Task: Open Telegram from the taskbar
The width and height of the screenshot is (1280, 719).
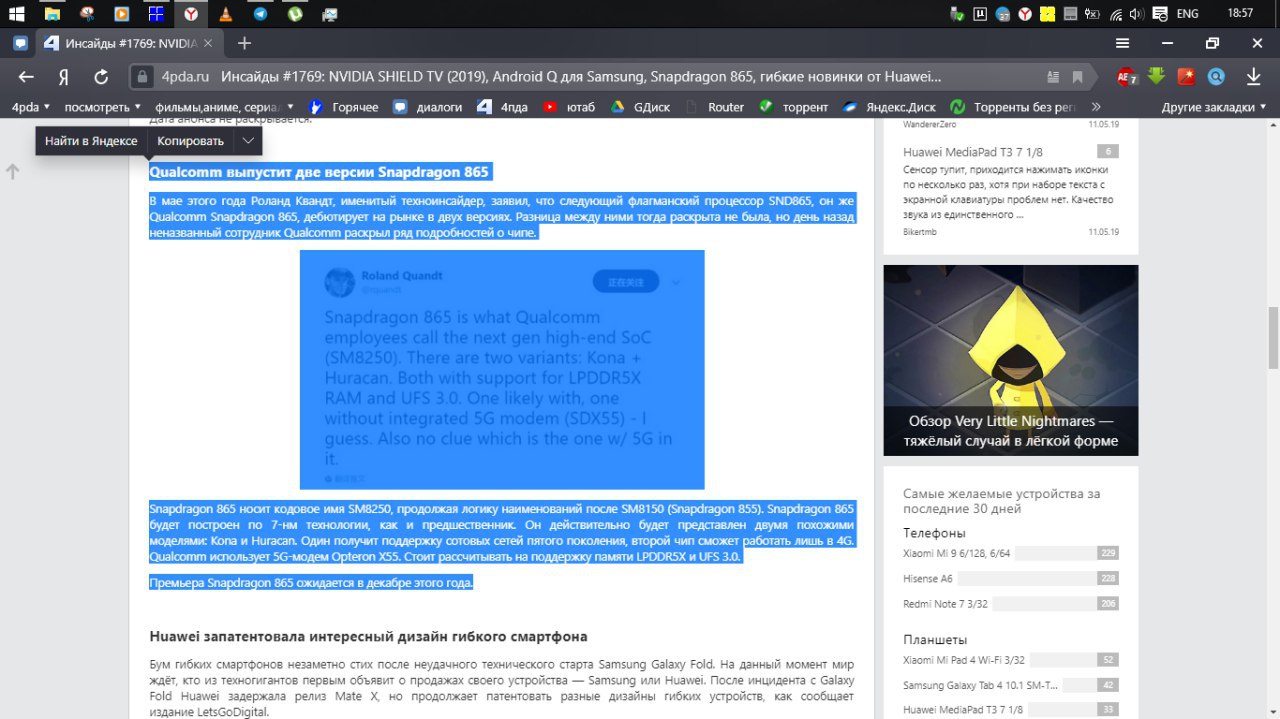Action: pyautogui.click(x=260, y=14)
